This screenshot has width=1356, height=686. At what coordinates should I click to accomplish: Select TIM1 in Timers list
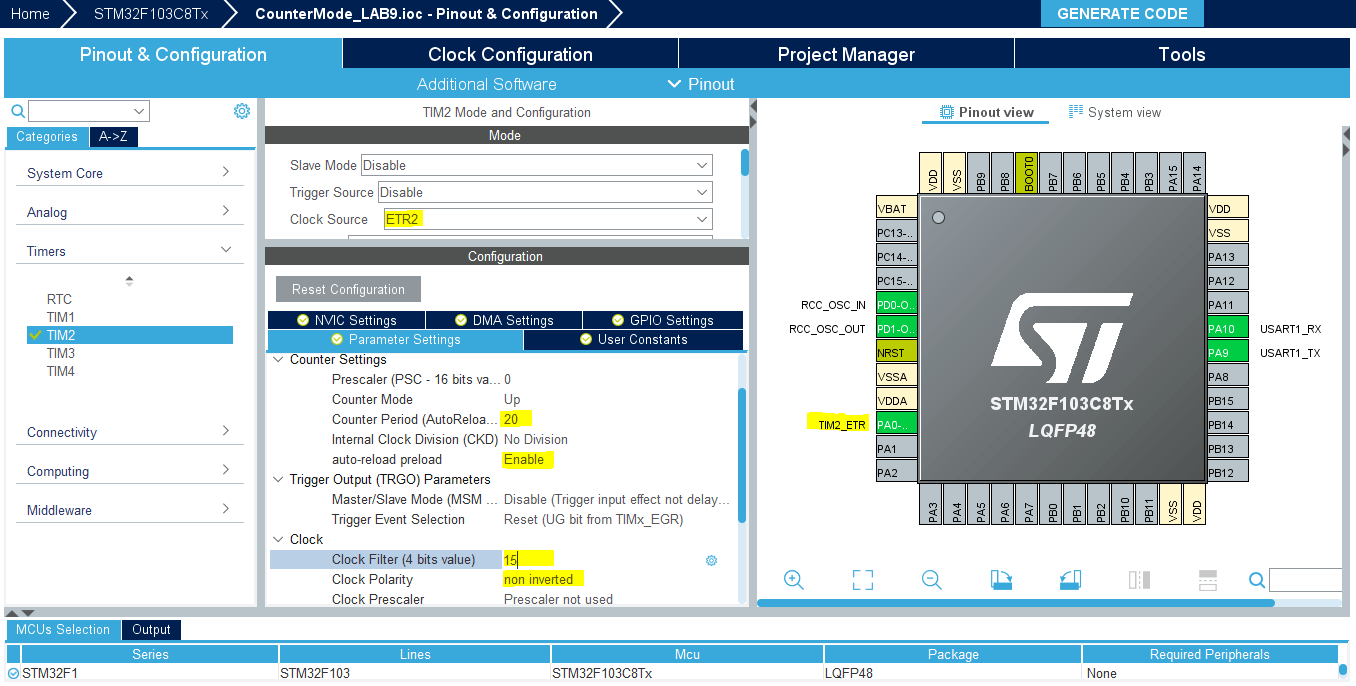point(61,317)
